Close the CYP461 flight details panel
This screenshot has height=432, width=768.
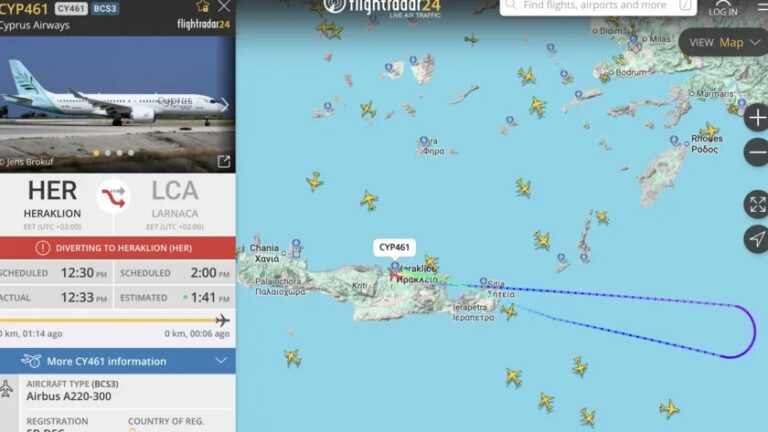click(224, 6)
